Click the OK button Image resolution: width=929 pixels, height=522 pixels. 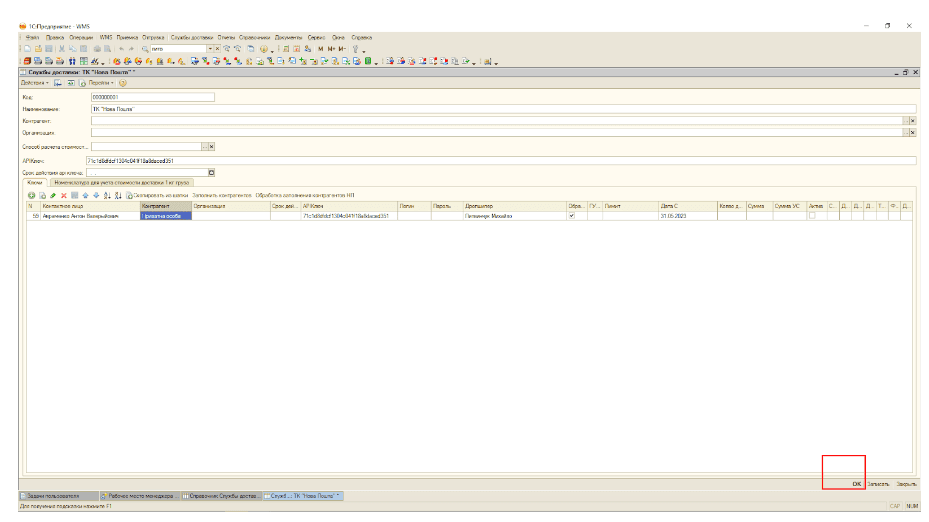[x=856, y=483]
